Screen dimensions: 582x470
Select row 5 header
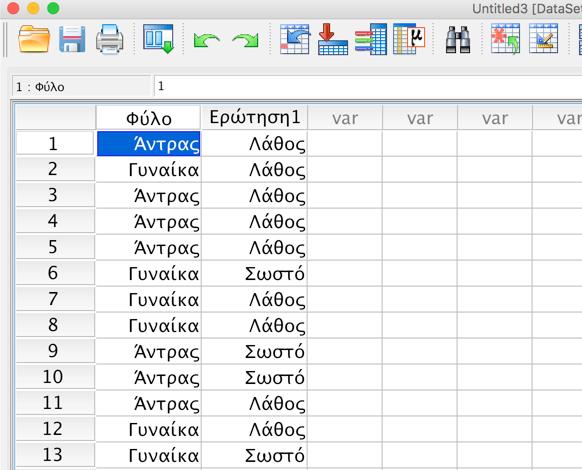coord(55,247)
